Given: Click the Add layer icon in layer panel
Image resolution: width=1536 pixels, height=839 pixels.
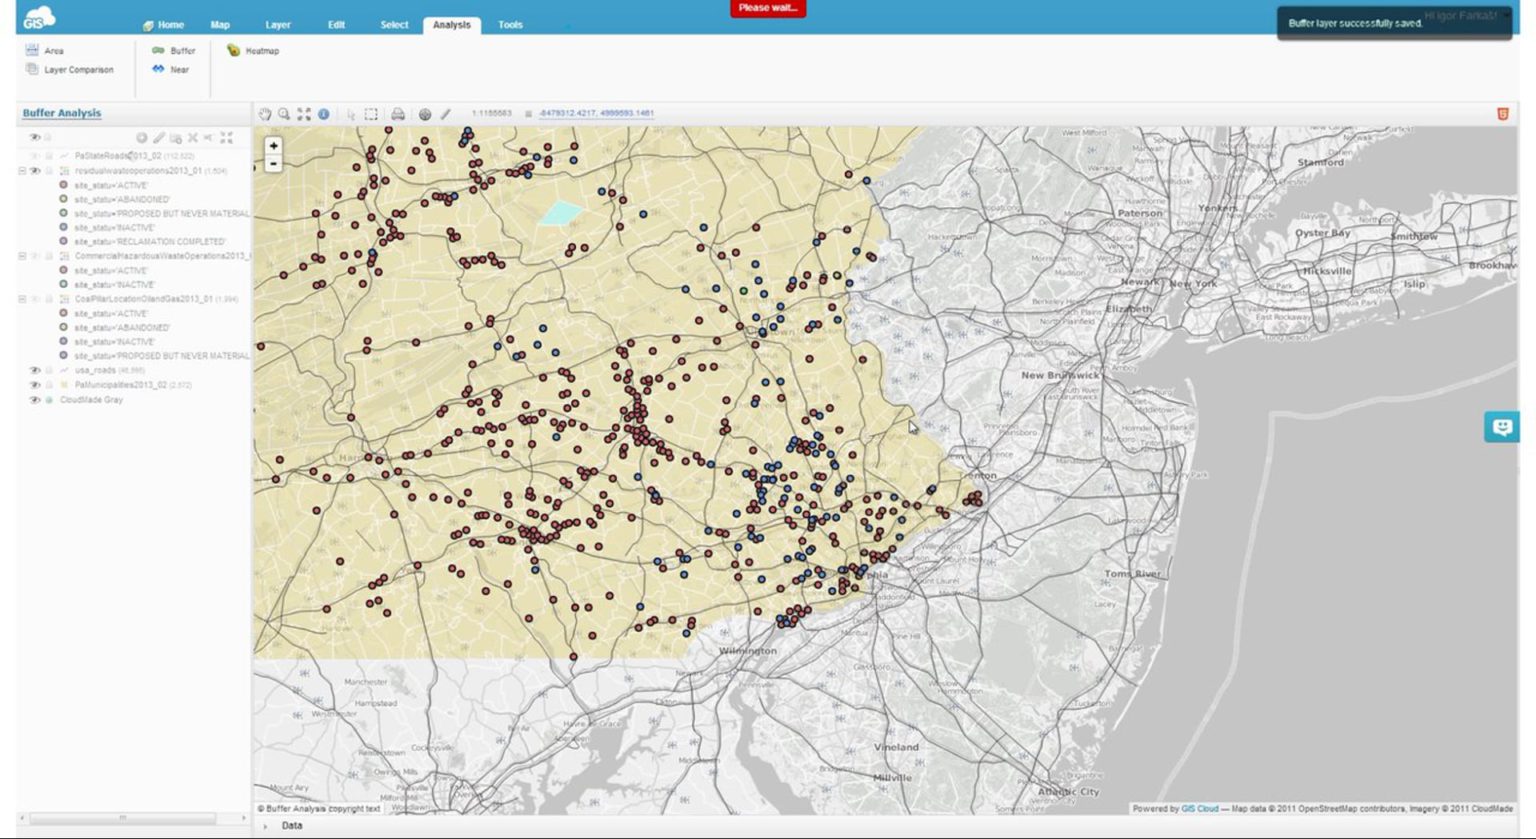Looking at the screenshot, I should (x=142, y=137).
